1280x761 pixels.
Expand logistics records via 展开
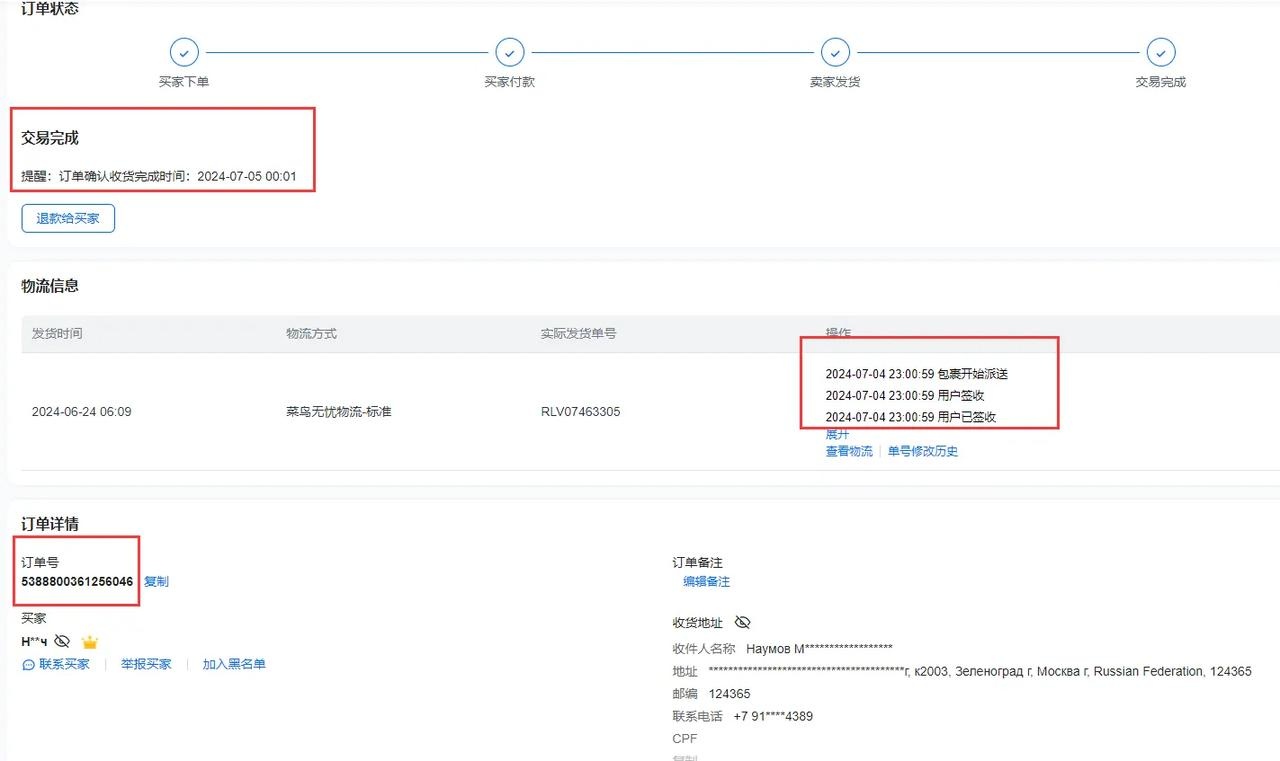pyautogui.click(x=837, y=434)
